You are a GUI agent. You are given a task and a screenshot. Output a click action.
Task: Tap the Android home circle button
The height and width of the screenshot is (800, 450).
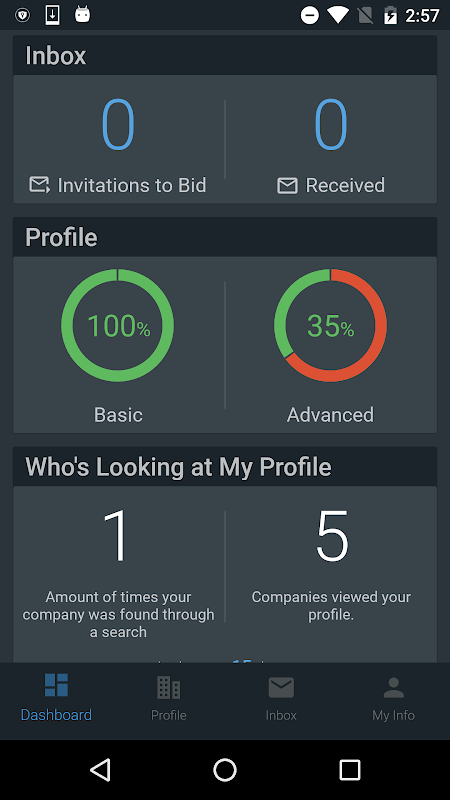point(225,769)
